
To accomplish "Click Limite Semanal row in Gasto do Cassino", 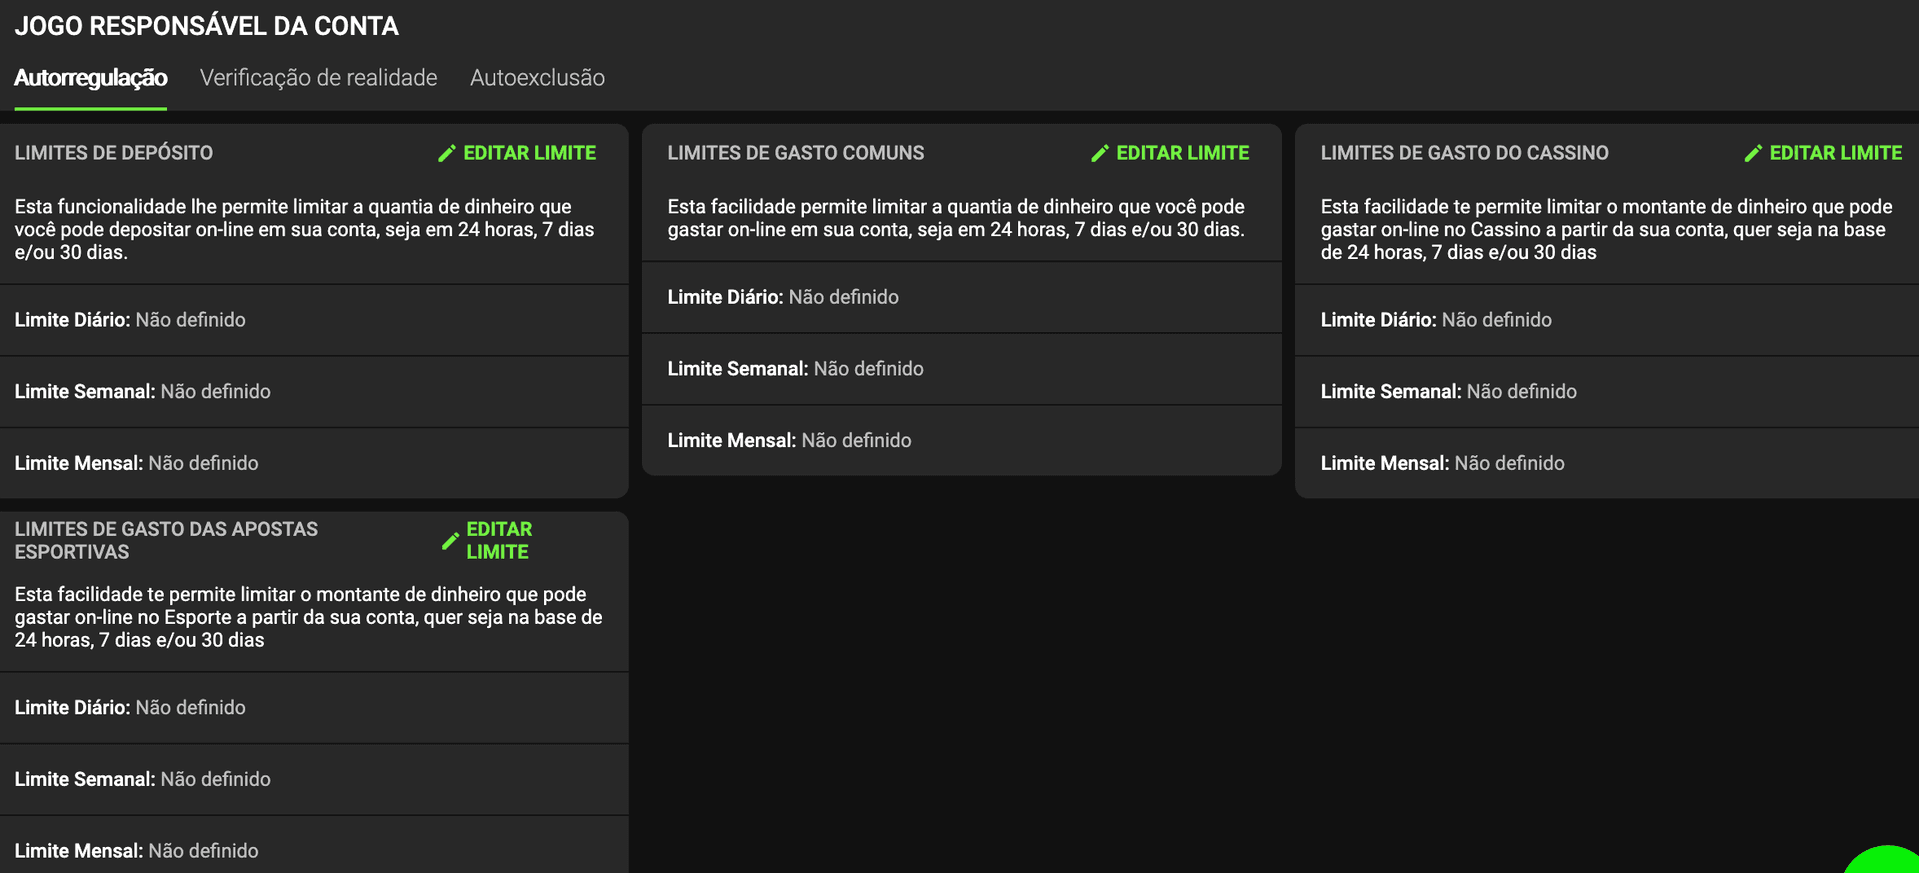I will 1607,392.
